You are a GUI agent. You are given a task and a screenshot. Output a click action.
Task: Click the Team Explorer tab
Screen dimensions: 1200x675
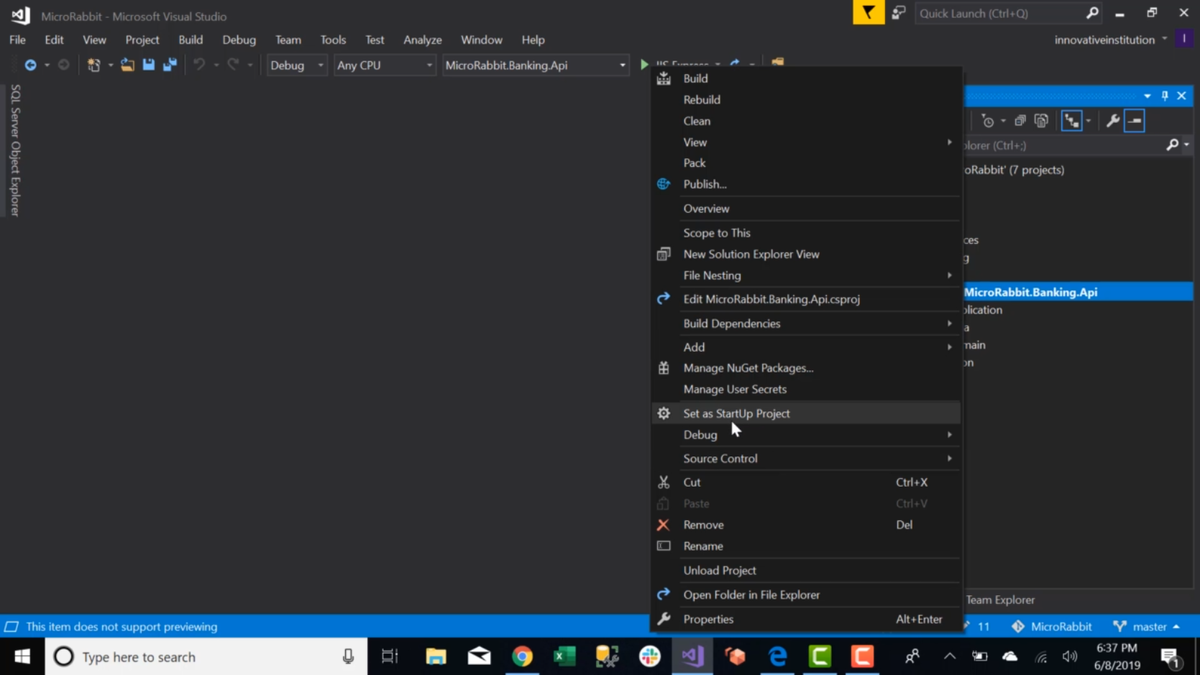pos(1000,600)
